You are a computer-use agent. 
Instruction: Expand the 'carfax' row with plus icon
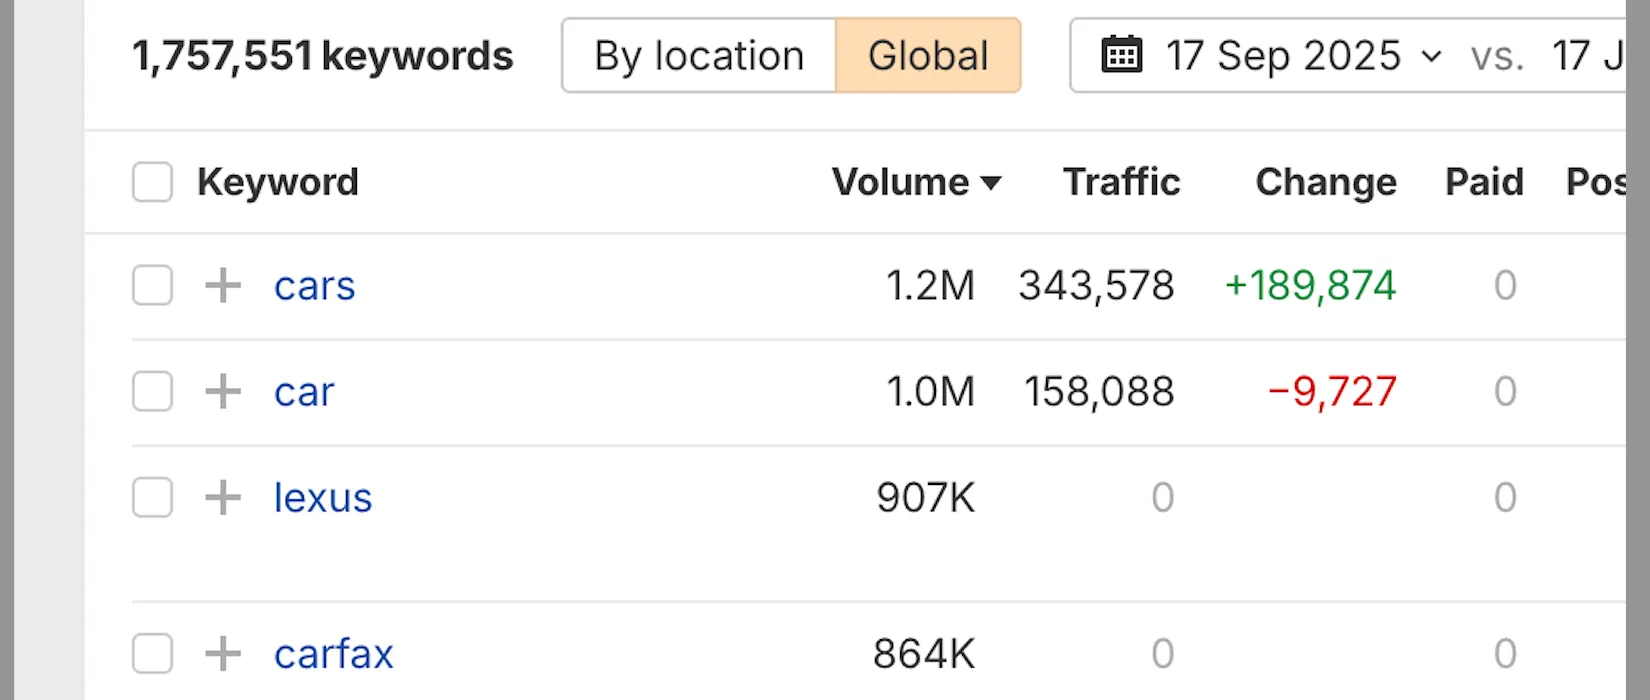click(x=223, y=654)
